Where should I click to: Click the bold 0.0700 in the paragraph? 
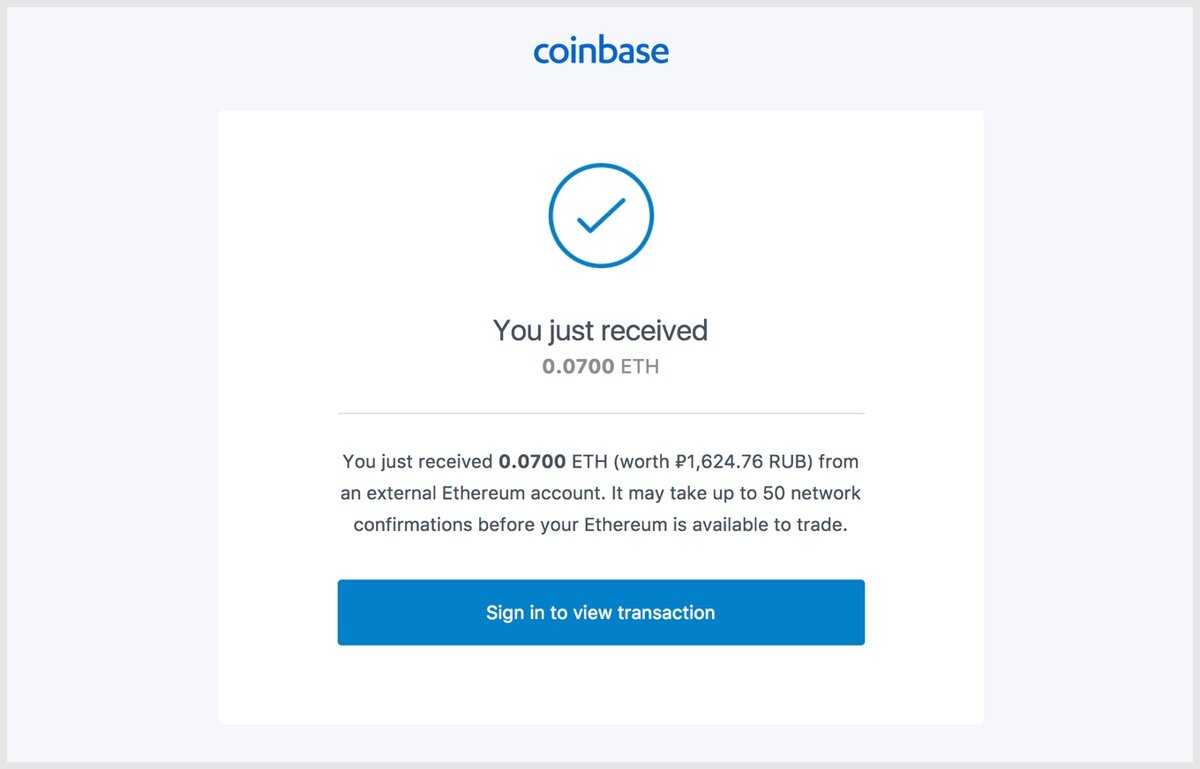[532, 462]
